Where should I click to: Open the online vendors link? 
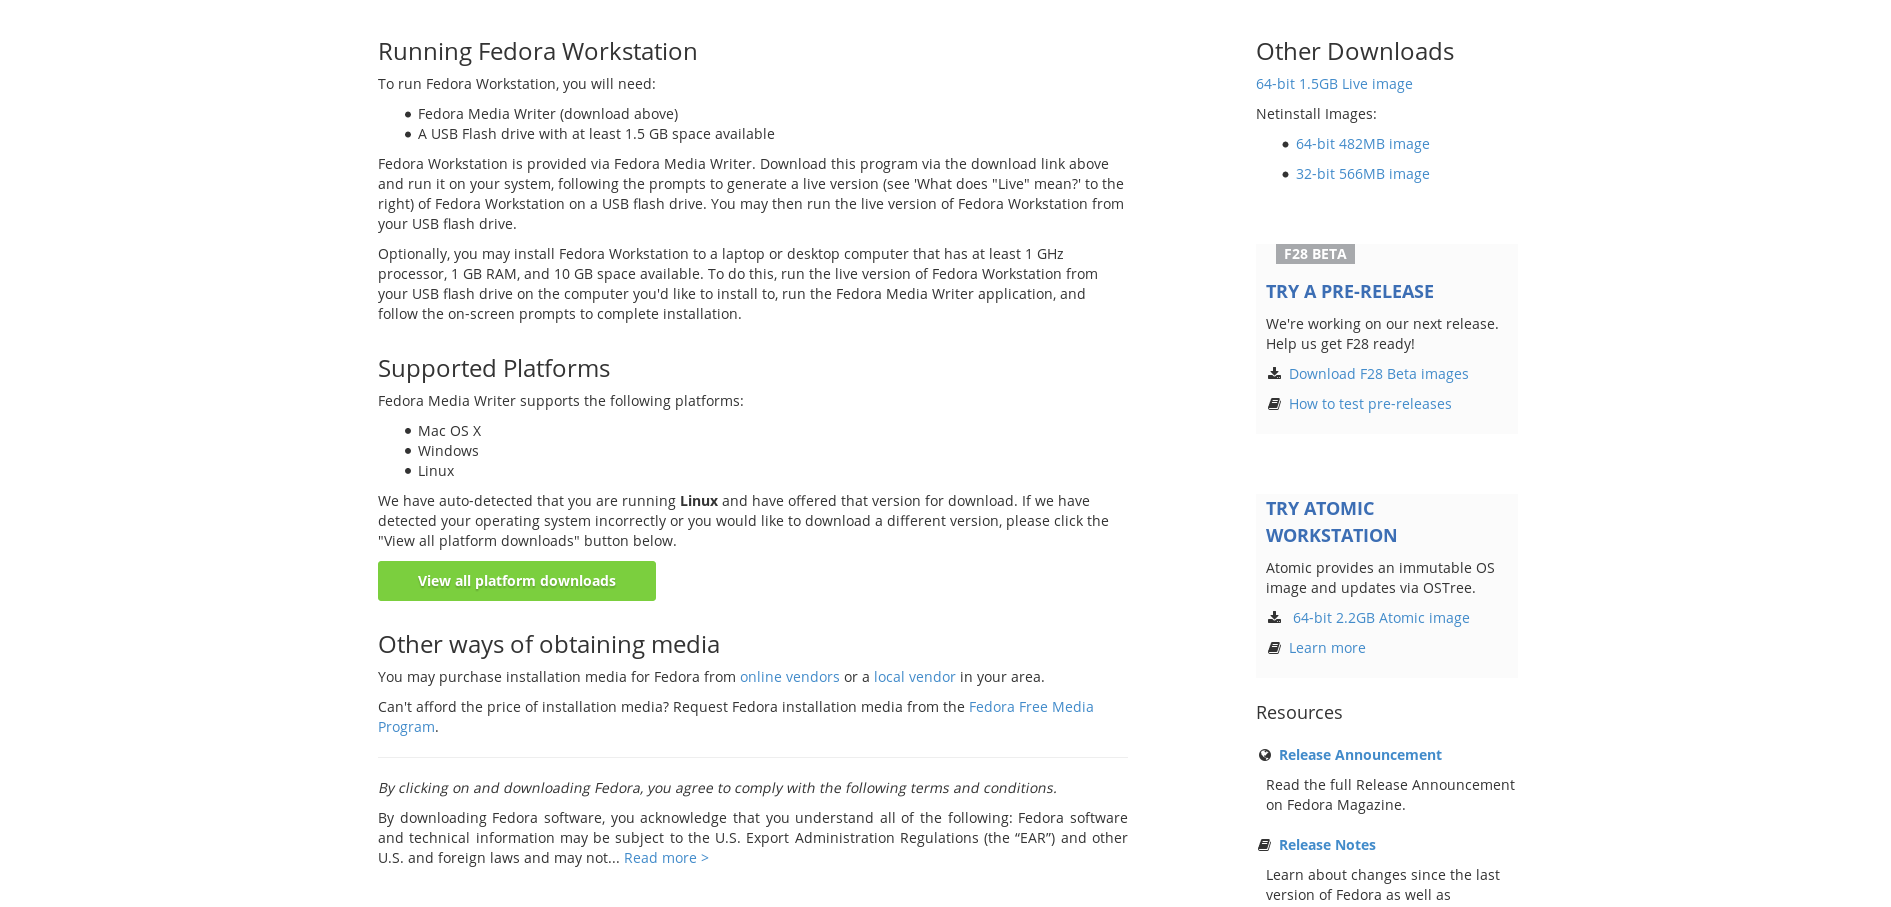[790, 677]
